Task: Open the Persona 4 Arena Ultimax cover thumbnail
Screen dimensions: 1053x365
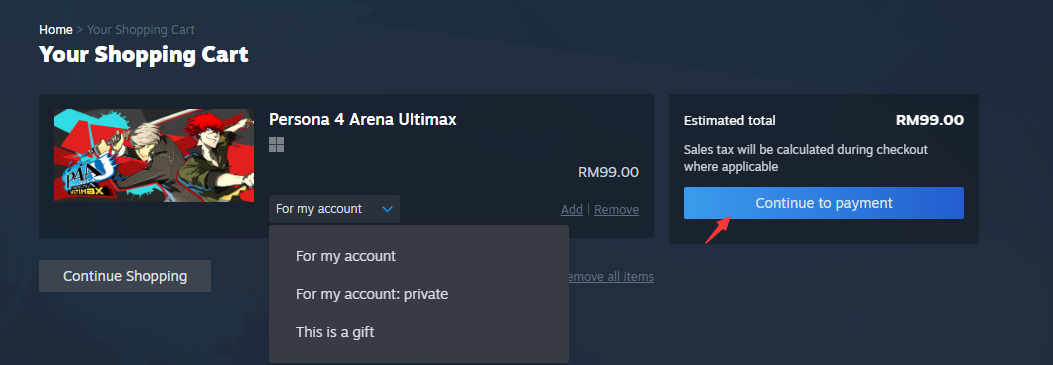Action: pos(154,155)
